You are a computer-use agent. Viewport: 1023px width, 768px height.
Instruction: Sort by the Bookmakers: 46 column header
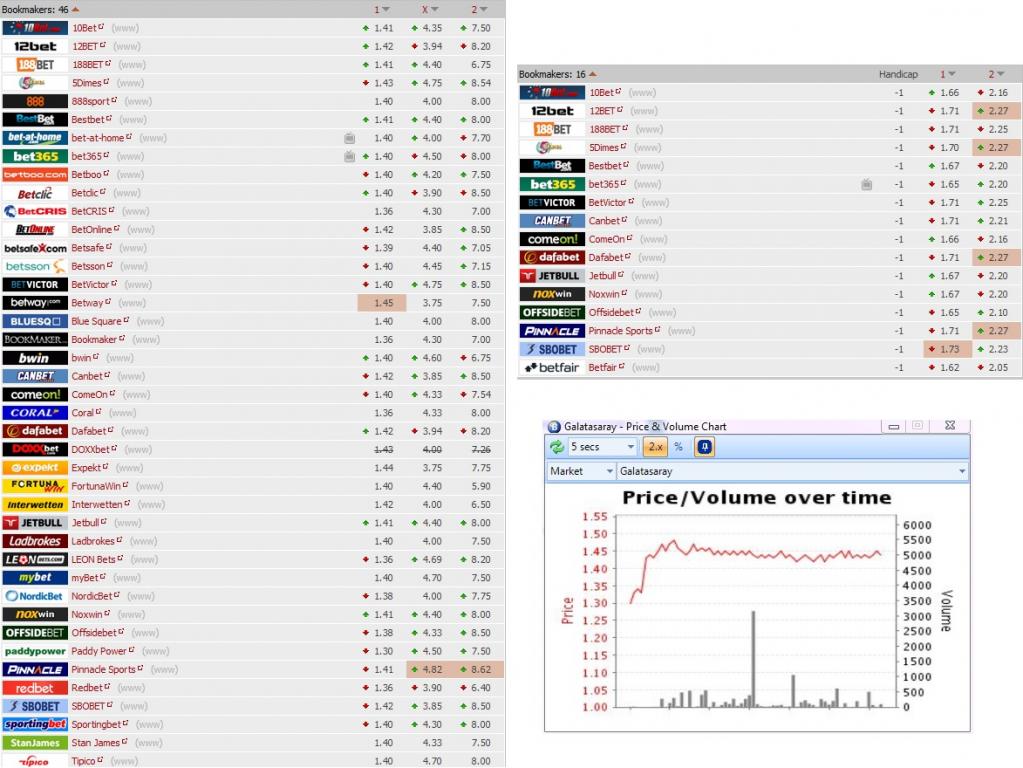click(x=40, y=9)
